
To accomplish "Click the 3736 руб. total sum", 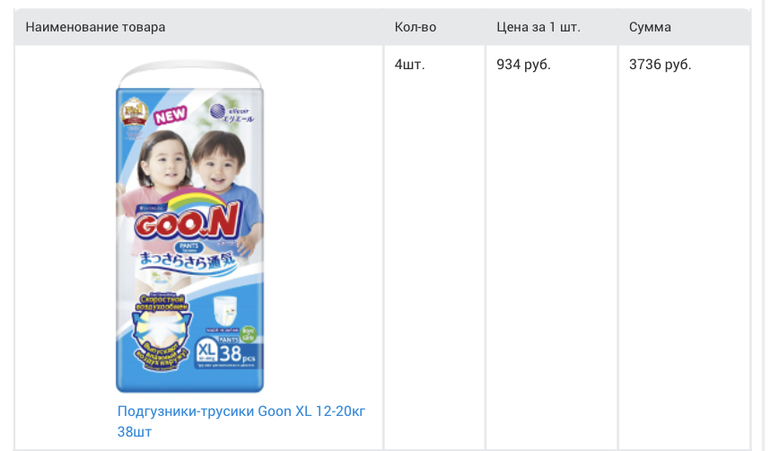I will coord(660,65).
